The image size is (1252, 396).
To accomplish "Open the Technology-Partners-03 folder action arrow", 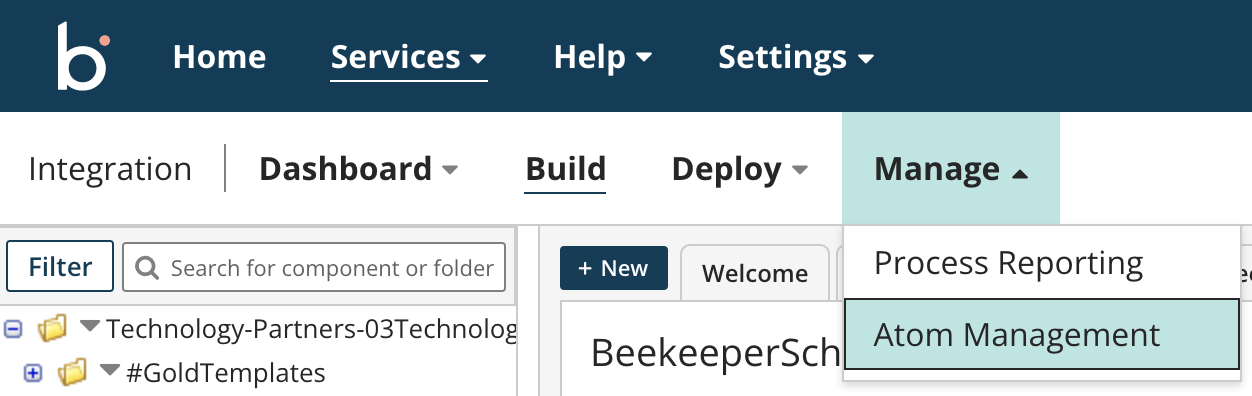I will pyautogui.click(x=90, y=327).
